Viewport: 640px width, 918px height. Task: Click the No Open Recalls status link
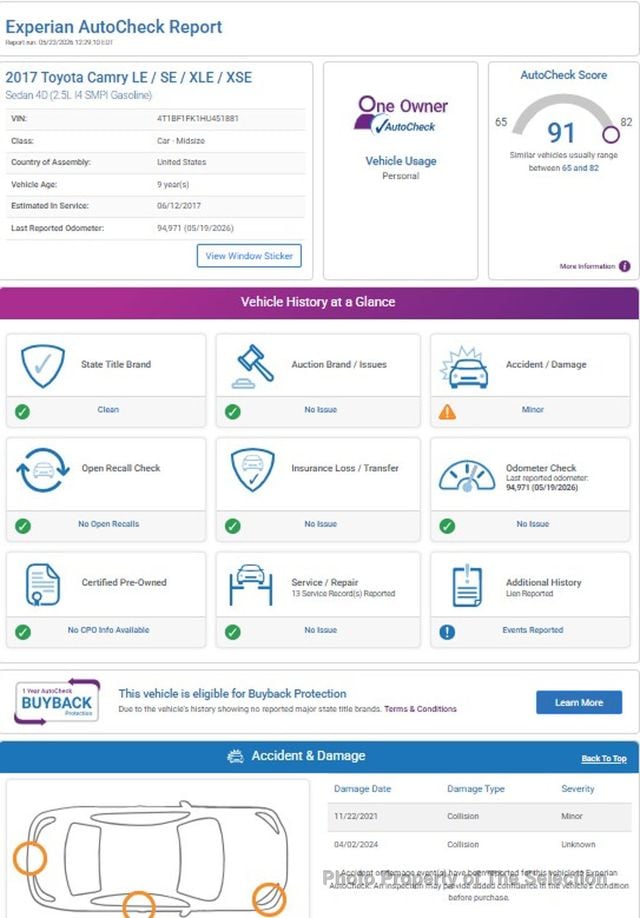(x=109, y=524)
